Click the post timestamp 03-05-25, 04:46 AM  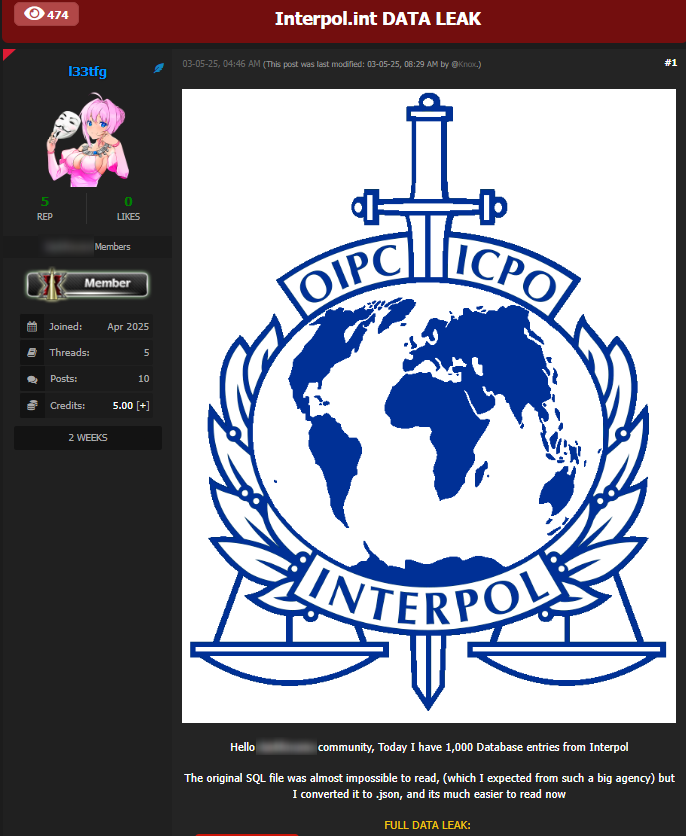(x=221, y=64)
